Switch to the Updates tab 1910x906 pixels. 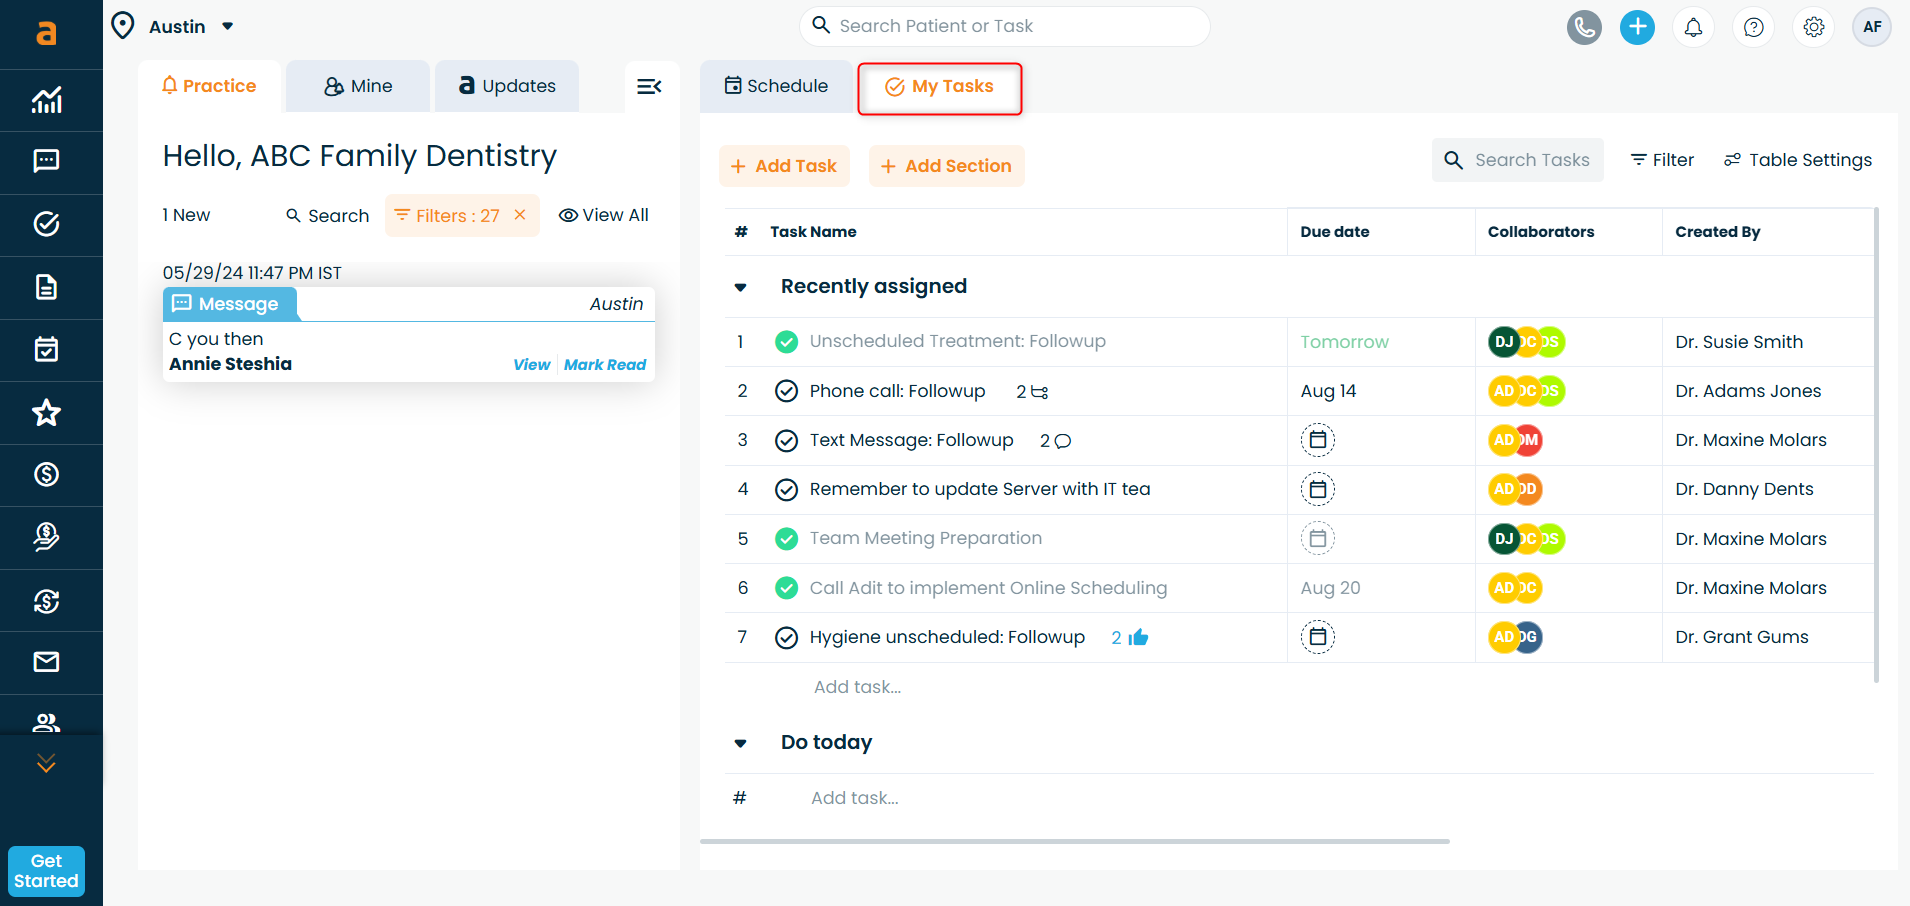point(507,86)
